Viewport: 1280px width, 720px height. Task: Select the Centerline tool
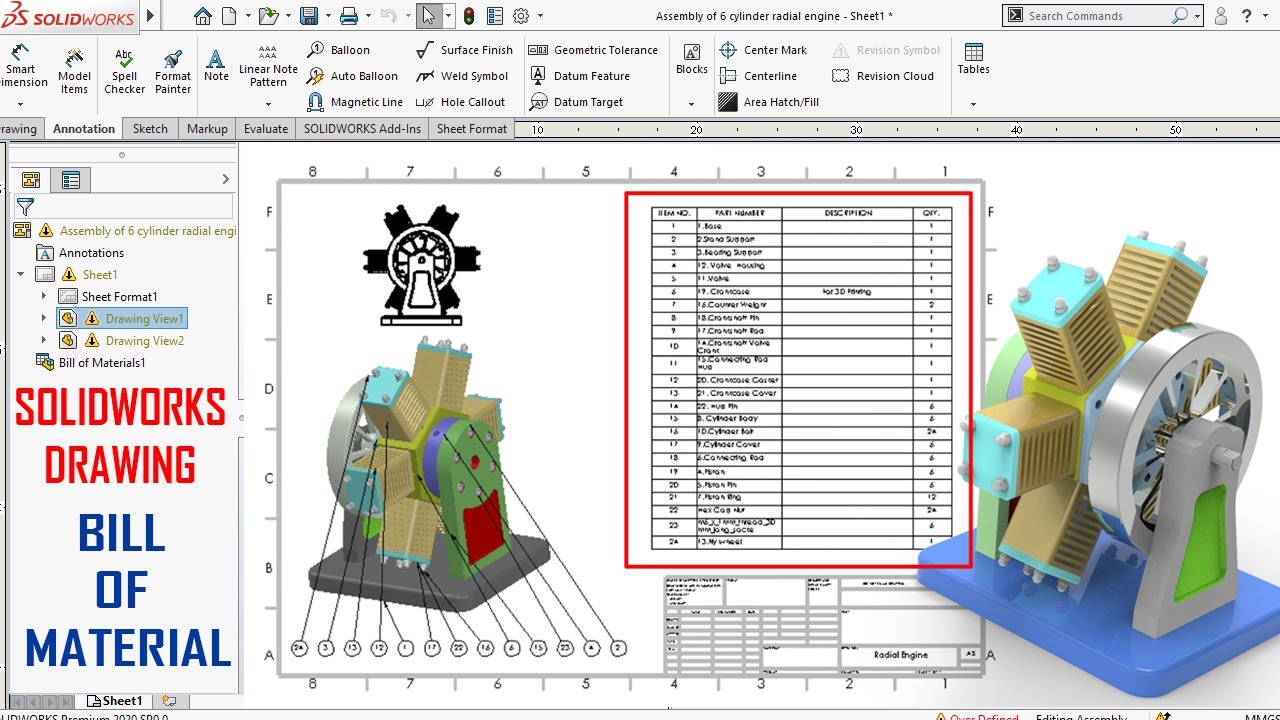coord(758,76)
